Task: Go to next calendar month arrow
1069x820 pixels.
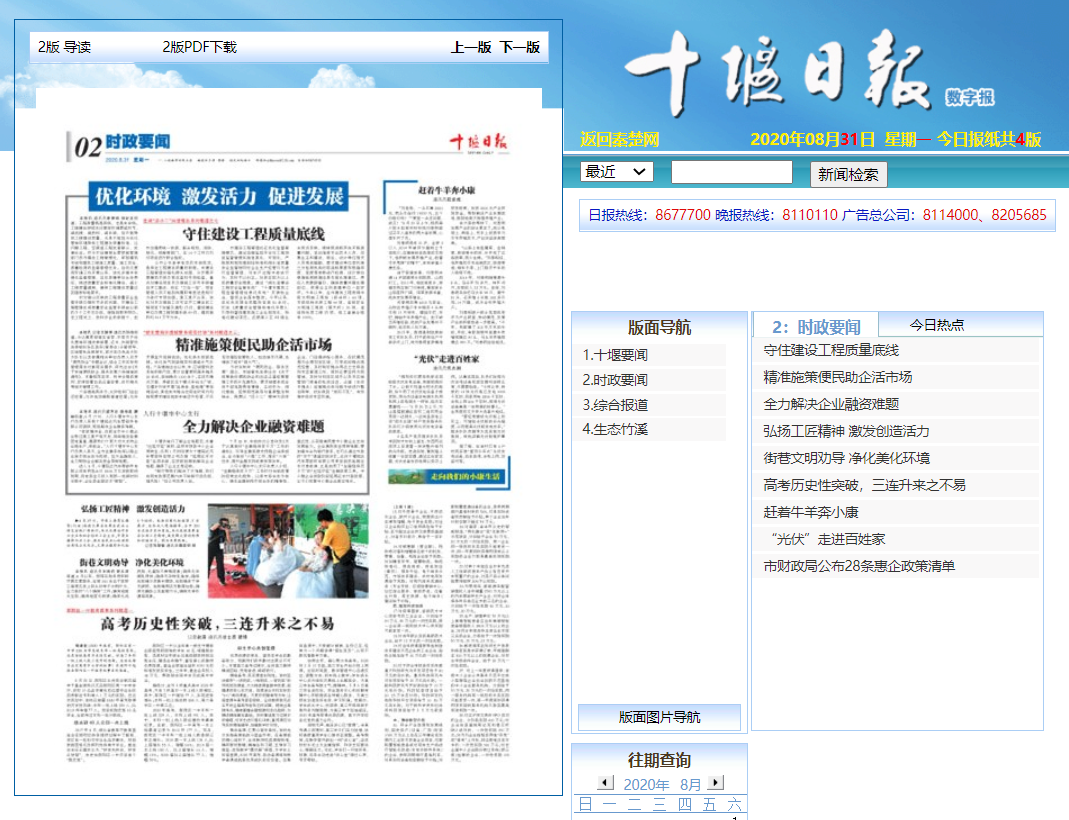Action: 715,783
